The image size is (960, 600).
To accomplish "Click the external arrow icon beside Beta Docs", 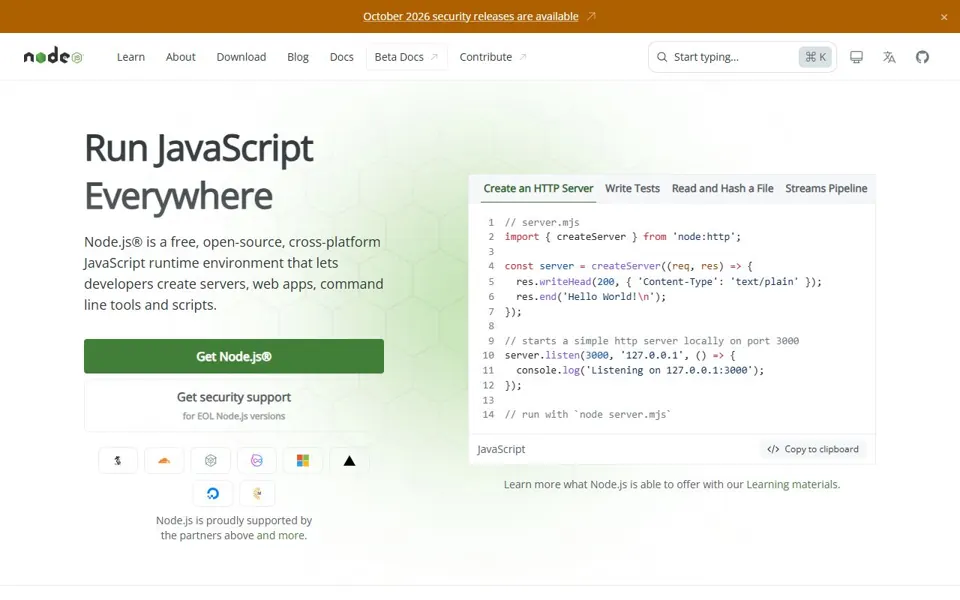I will (x=434, y=57).
